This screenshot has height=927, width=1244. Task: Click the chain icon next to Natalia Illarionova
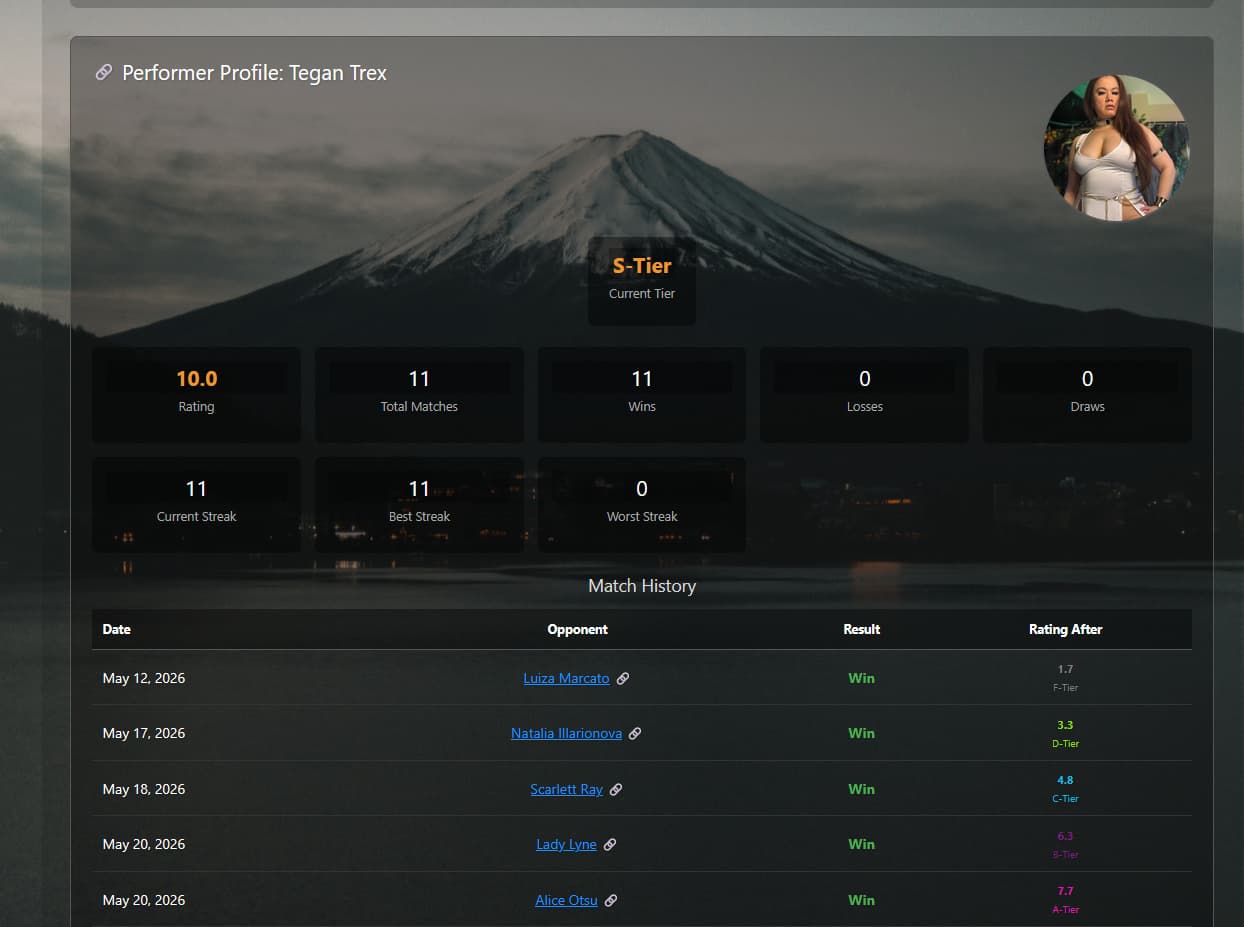tap(635, 733)
